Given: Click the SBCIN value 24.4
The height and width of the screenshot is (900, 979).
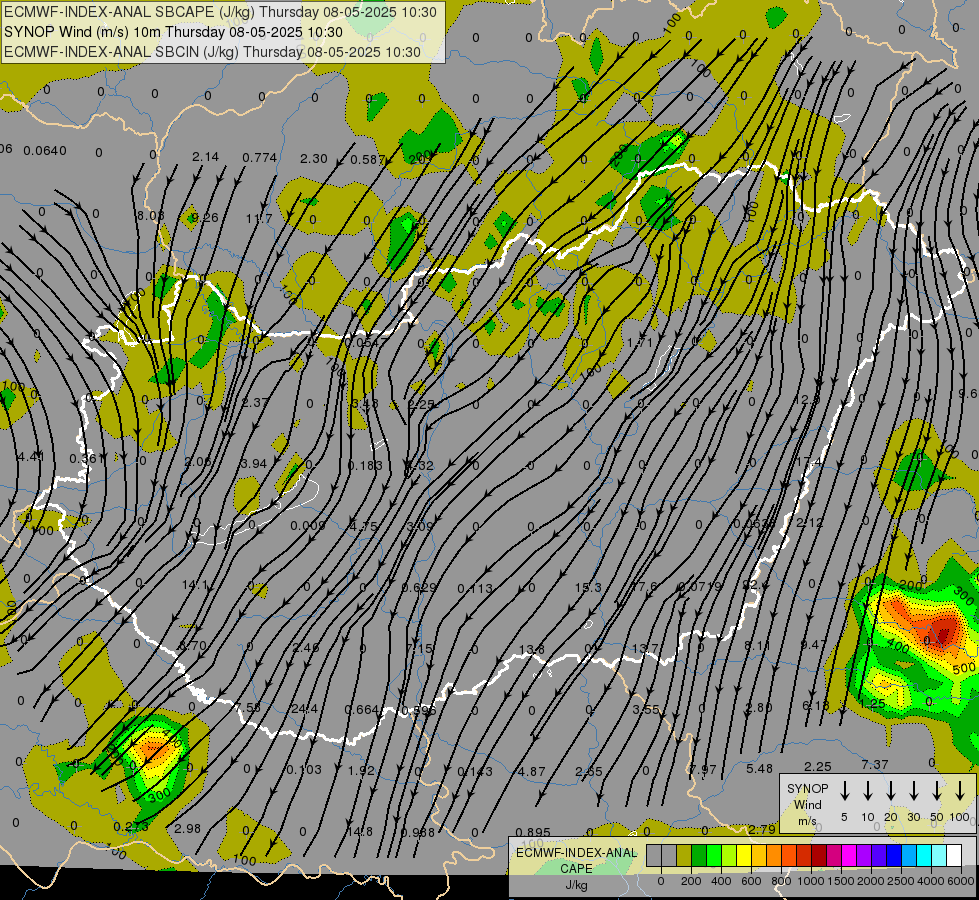Looking at the screenshot, I should pyautogui.click(x=305, y=708).
